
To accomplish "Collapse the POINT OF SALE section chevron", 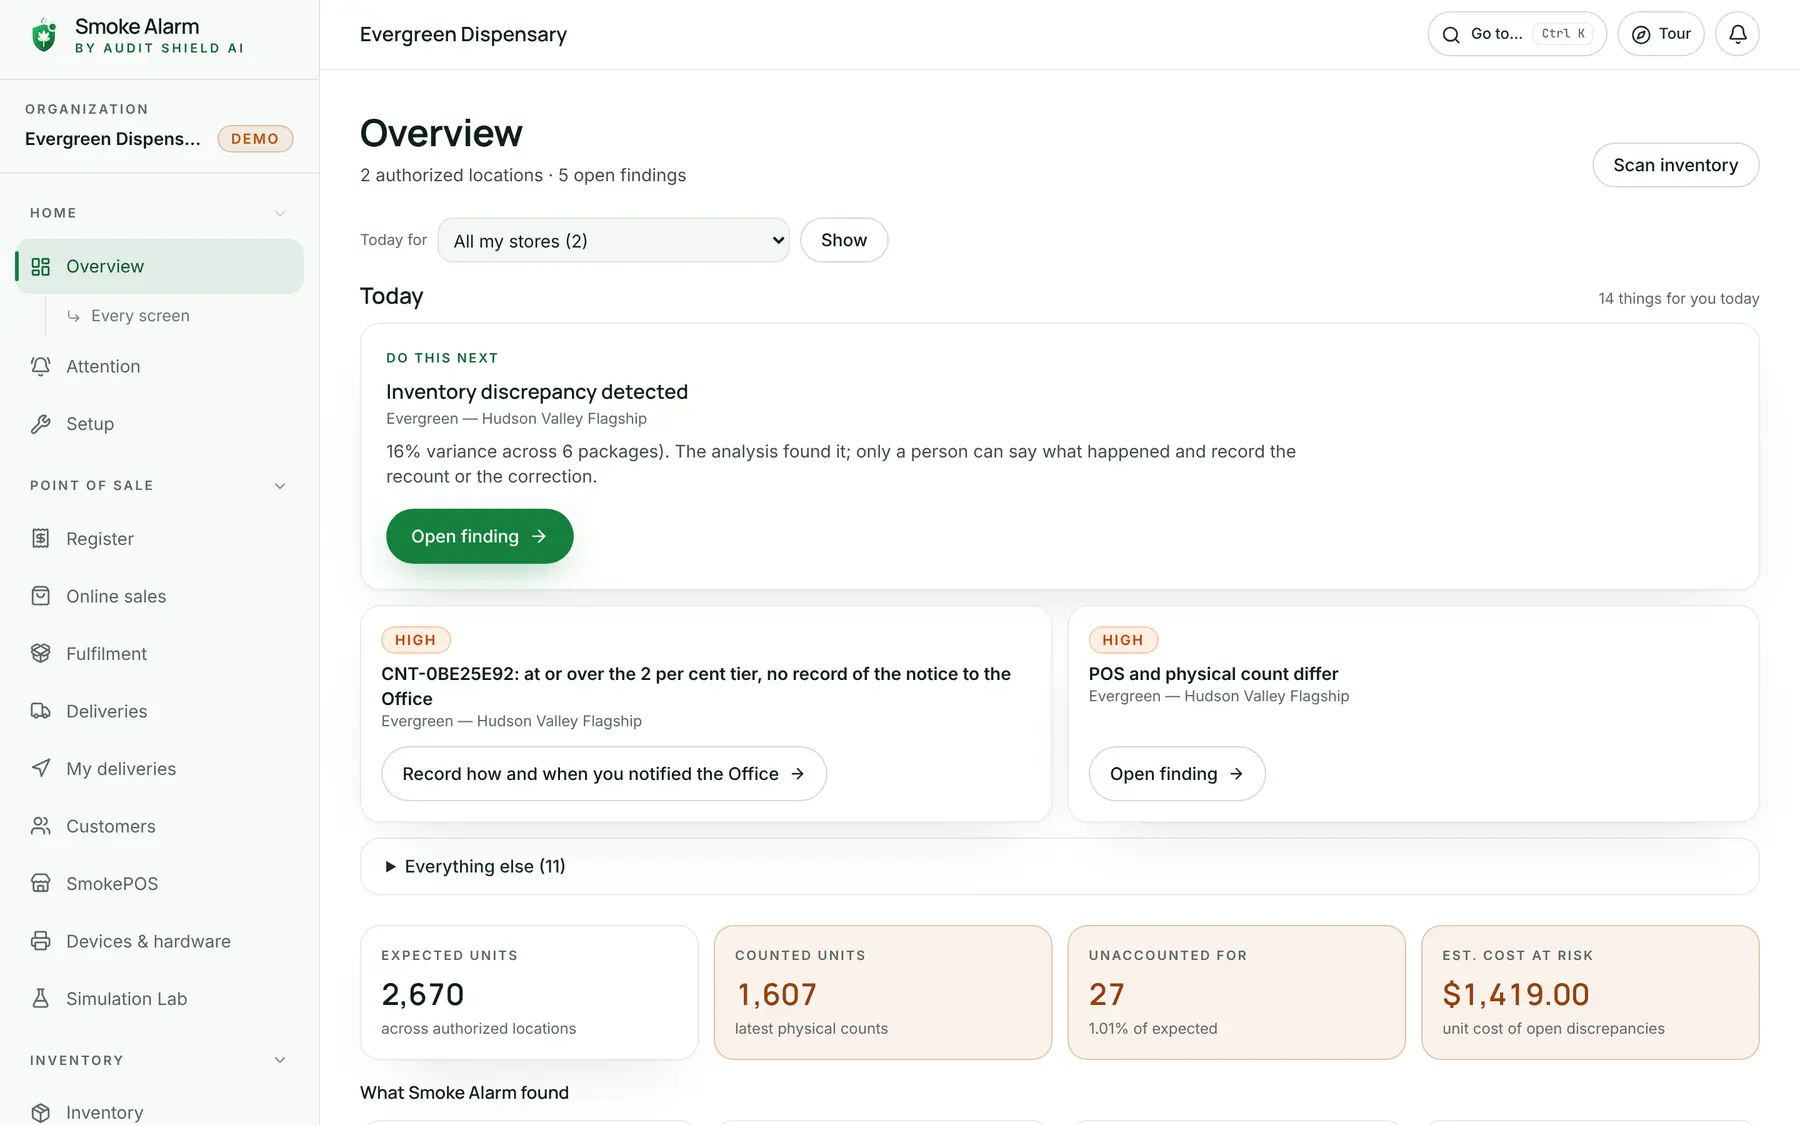I will [280, 486].
